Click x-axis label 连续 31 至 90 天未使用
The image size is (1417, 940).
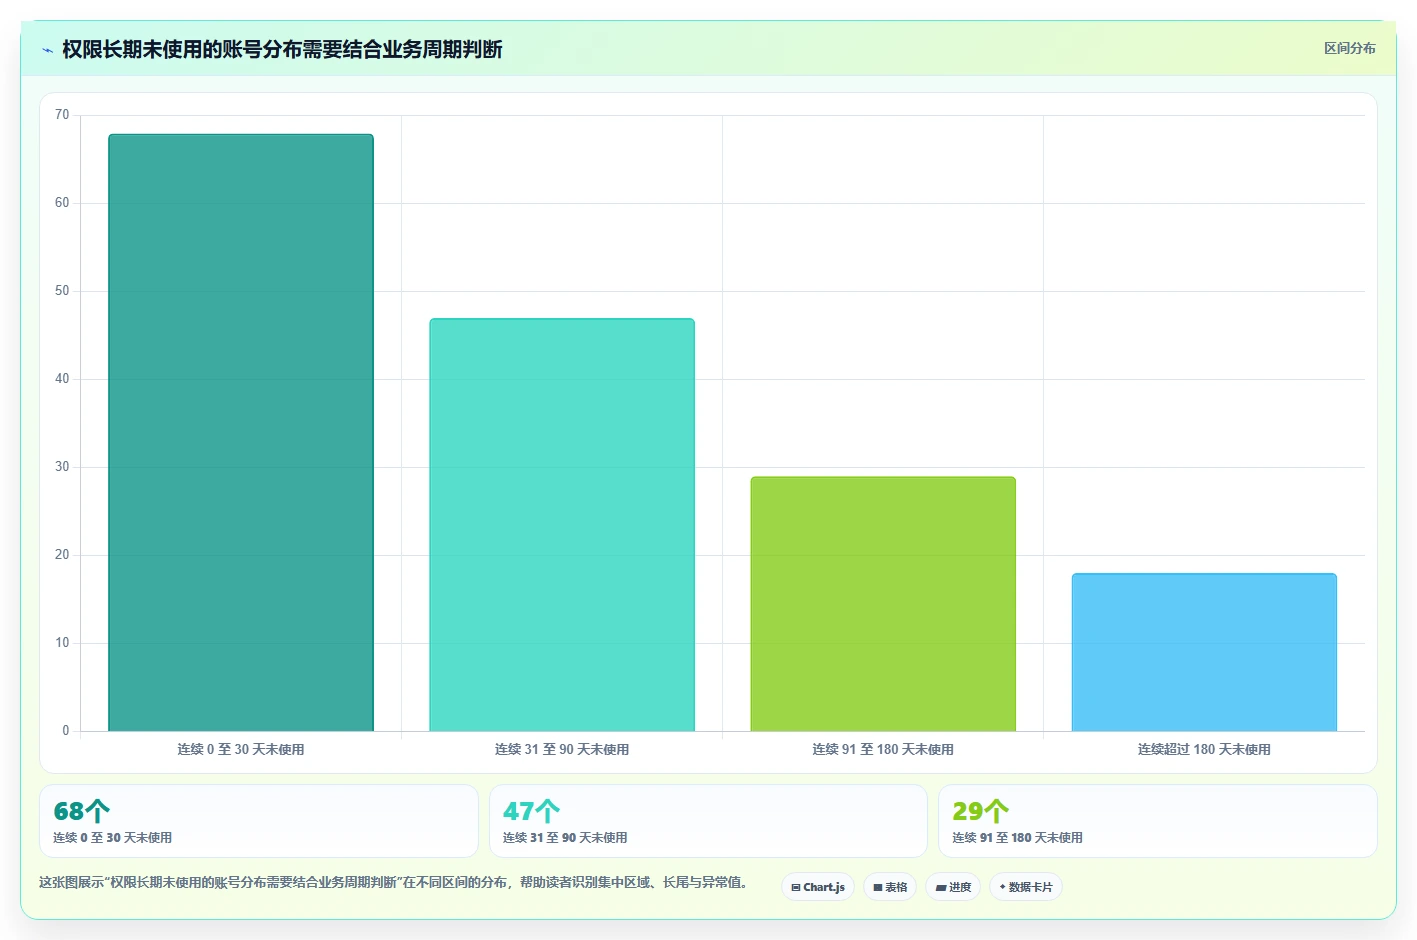click(x=562, y=749)
